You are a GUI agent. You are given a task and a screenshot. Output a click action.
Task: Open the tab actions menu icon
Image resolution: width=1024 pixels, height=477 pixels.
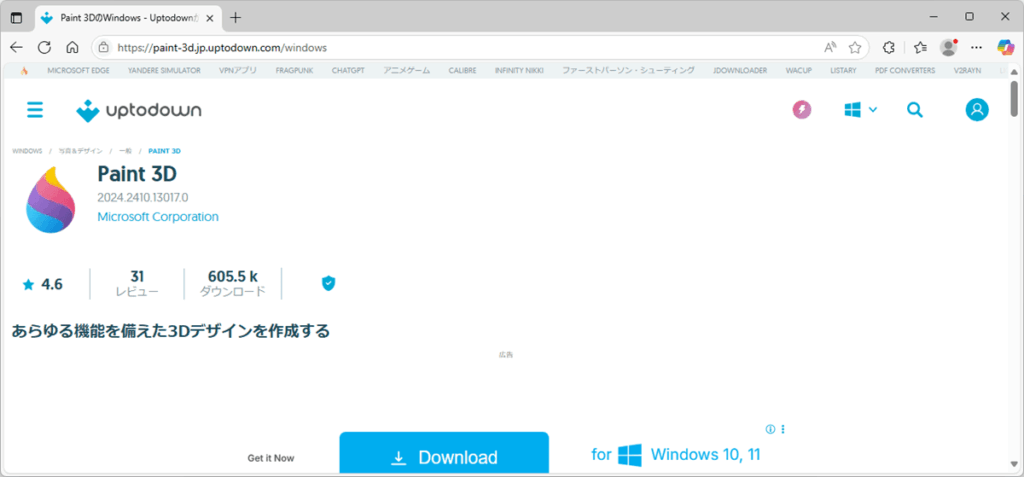pos(16,18)
